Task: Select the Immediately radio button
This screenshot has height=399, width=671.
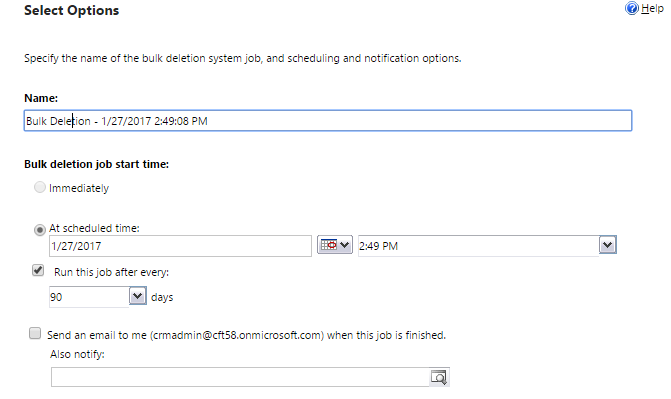Action: pyautogui.click(x=40, y=187)
